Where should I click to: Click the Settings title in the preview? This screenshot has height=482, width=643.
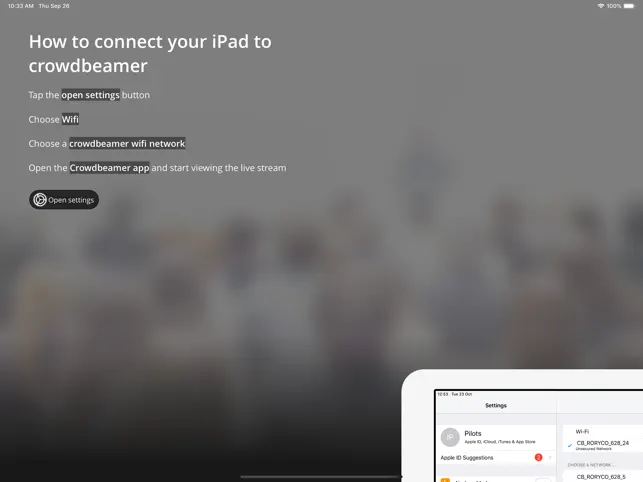coord(496,405)
